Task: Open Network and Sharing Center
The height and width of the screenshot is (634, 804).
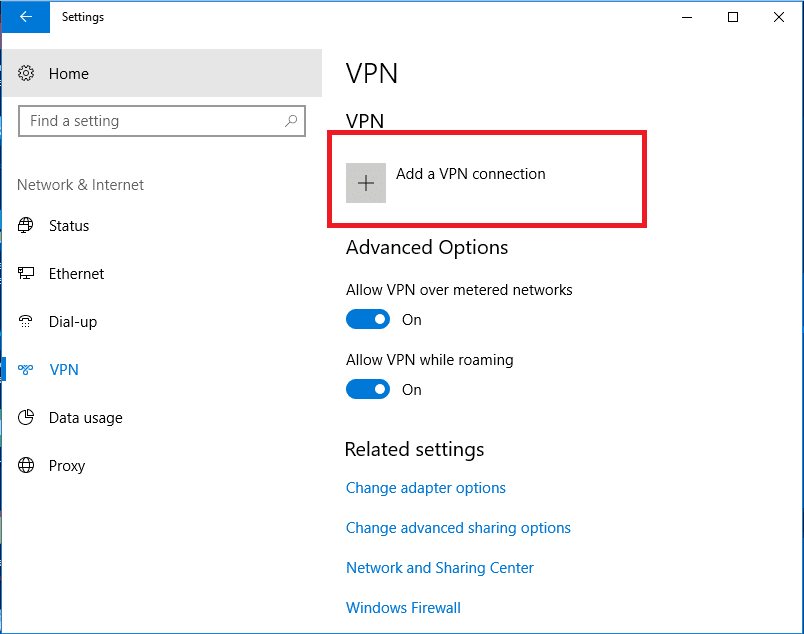Action: 440,568
